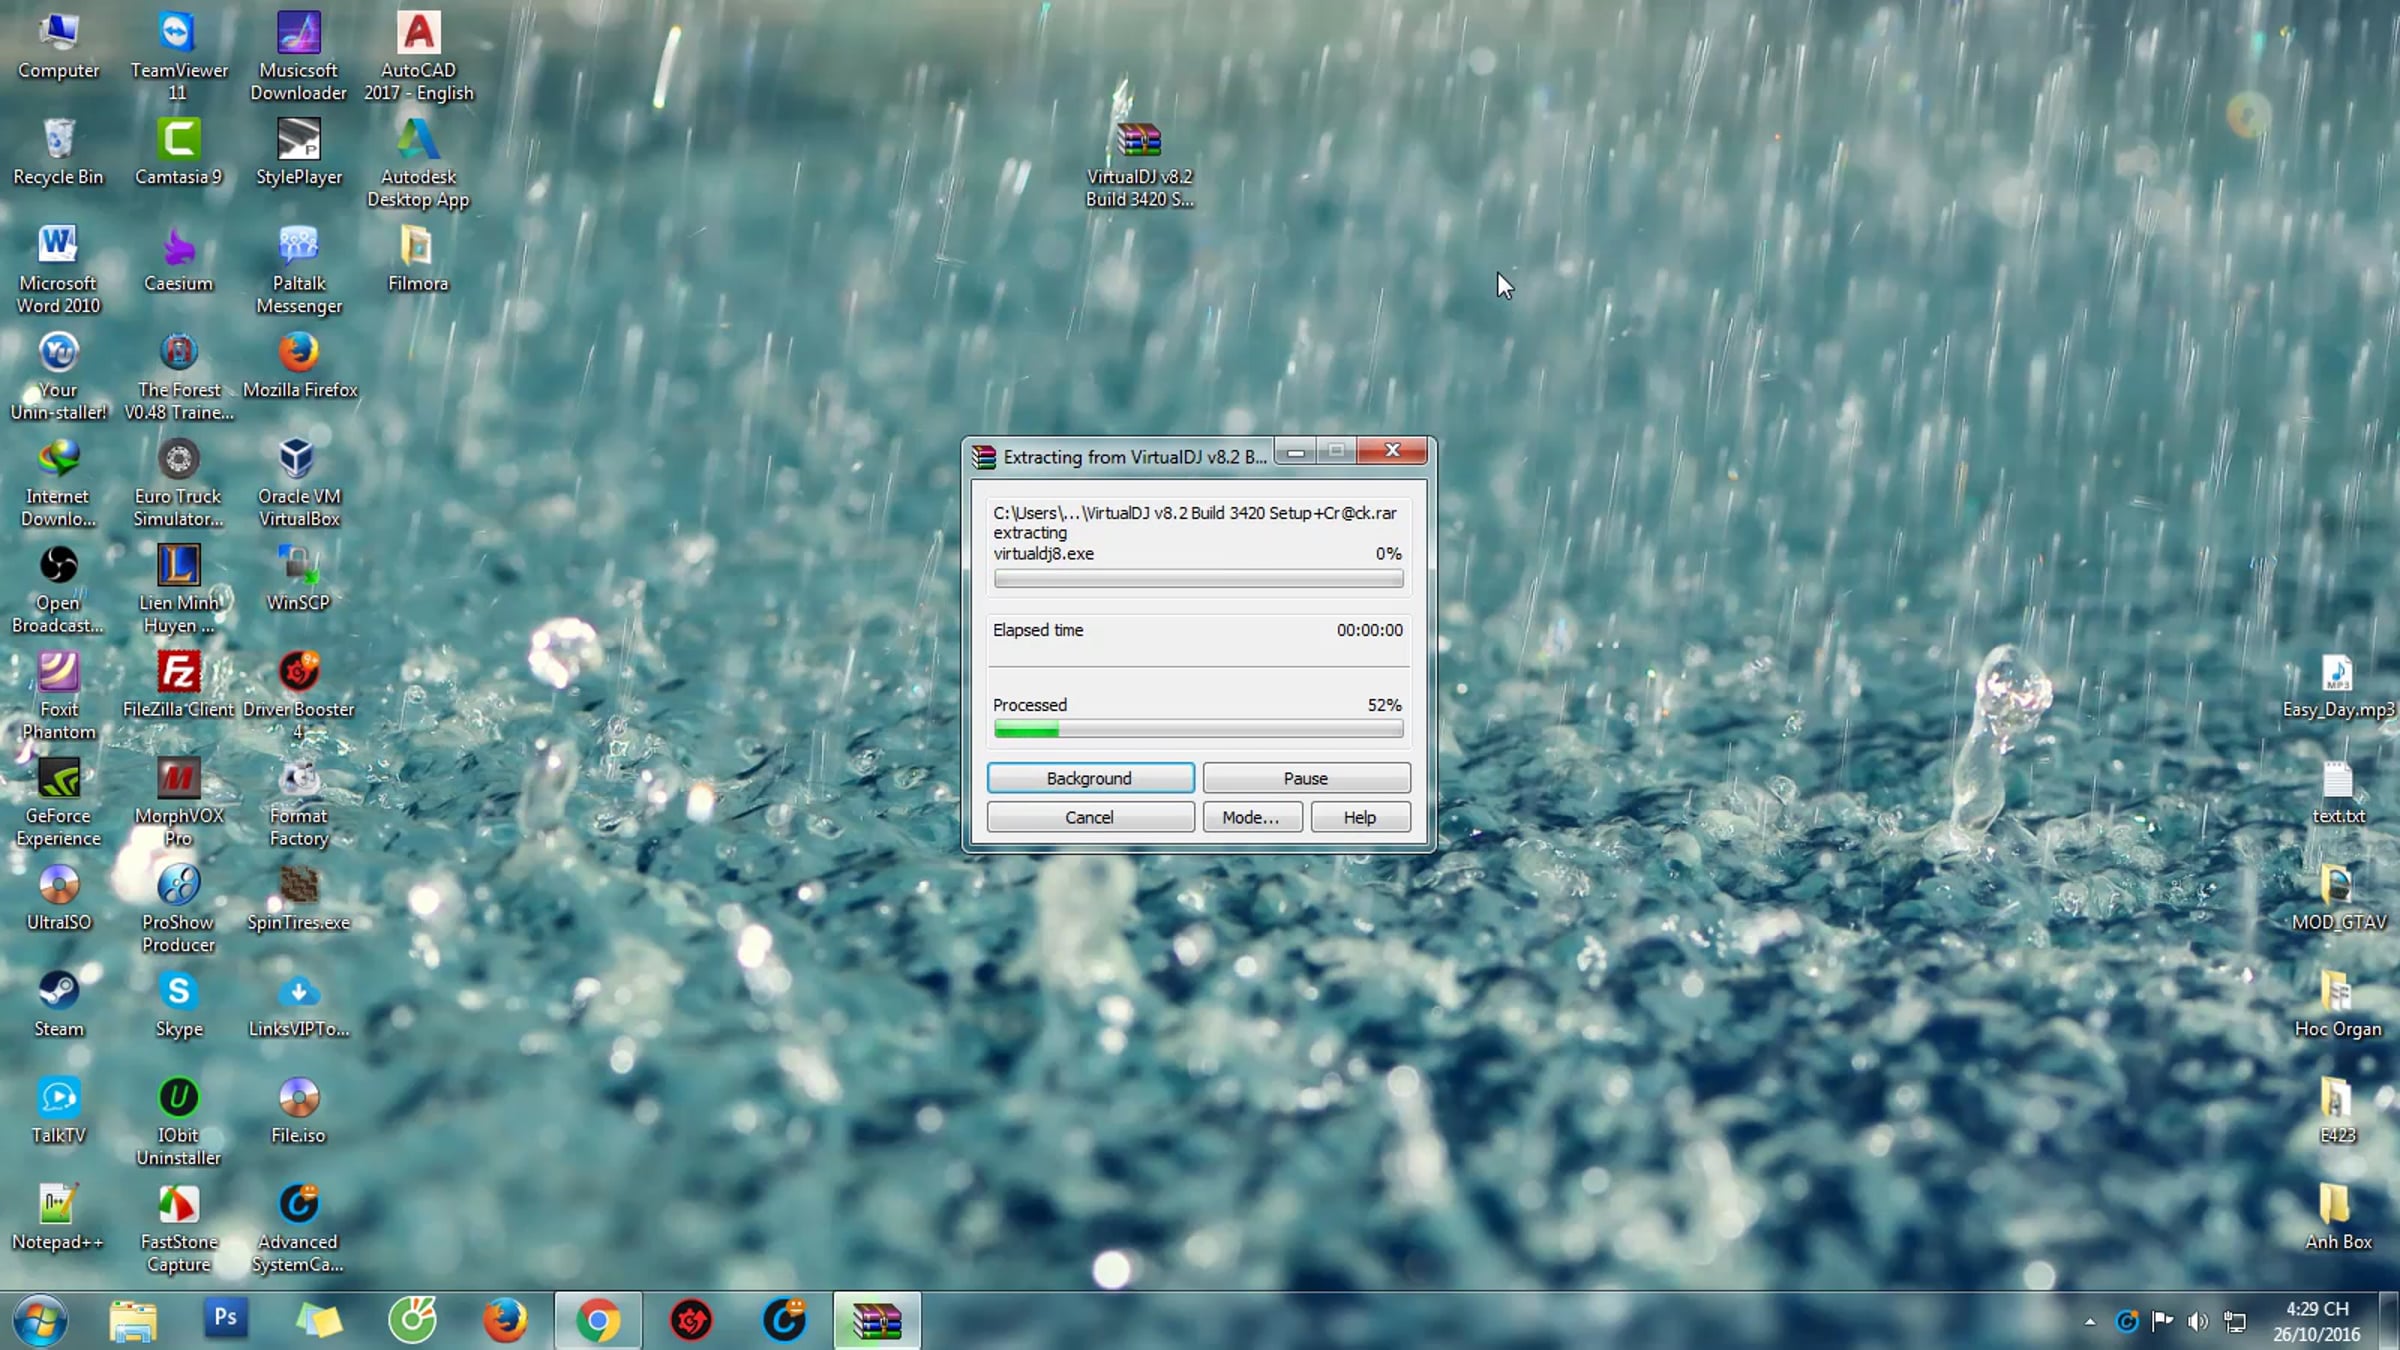The height and width of the screenshot is (1350, 2400).
Task: Select the Oracle VM VirtualBox icon
Action: coord(297,460)
